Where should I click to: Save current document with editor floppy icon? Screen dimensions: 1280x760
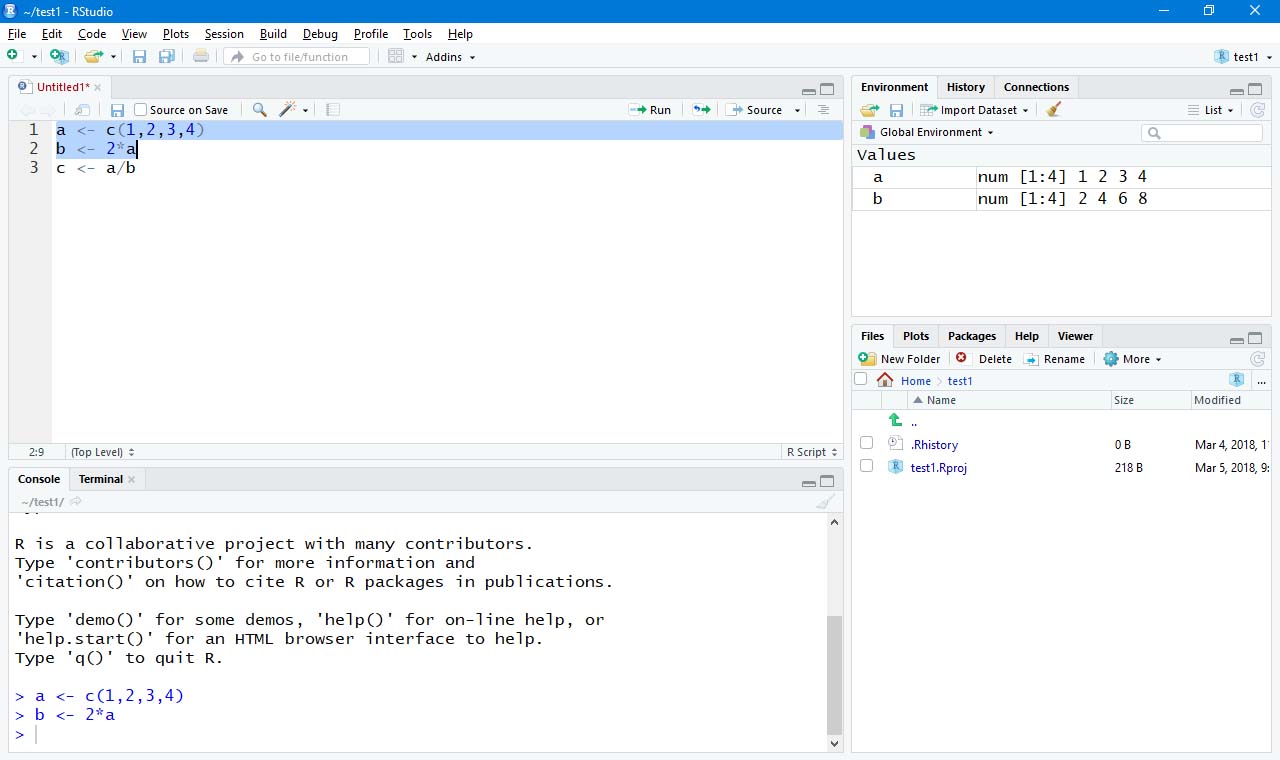click(x=117, y=110)
